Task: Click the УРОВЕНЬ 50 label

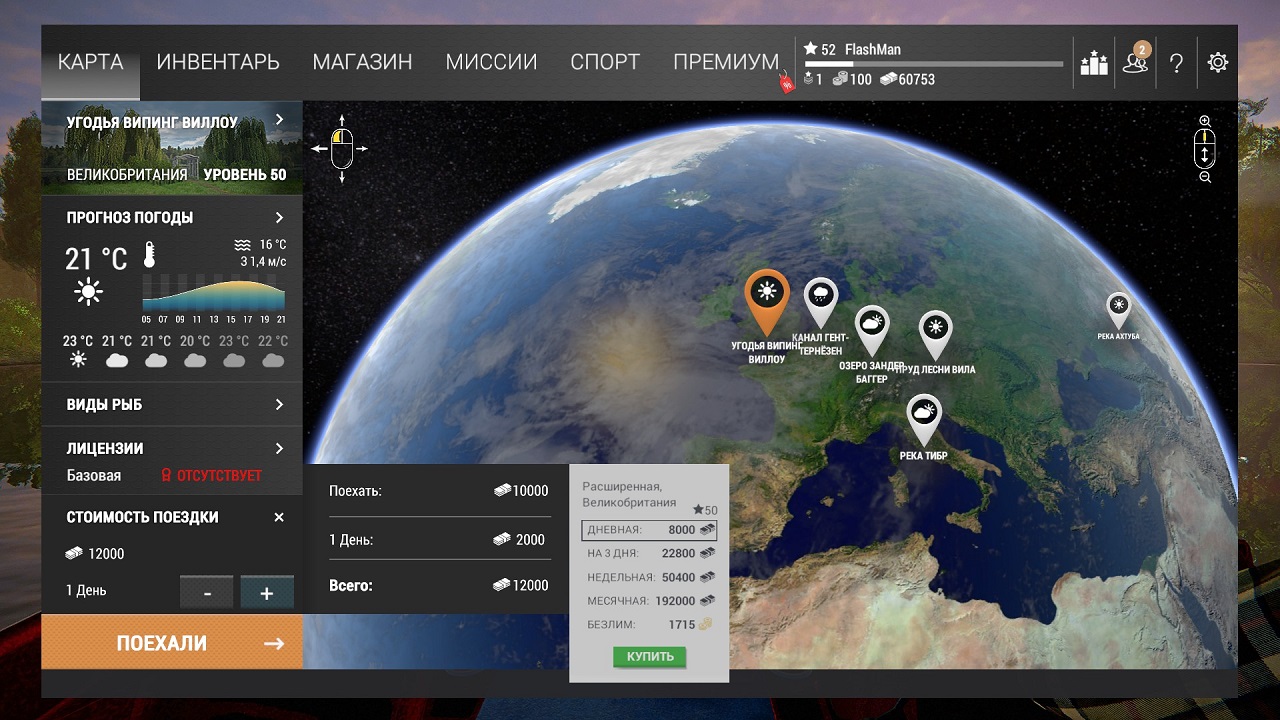Action: (245, 174)
